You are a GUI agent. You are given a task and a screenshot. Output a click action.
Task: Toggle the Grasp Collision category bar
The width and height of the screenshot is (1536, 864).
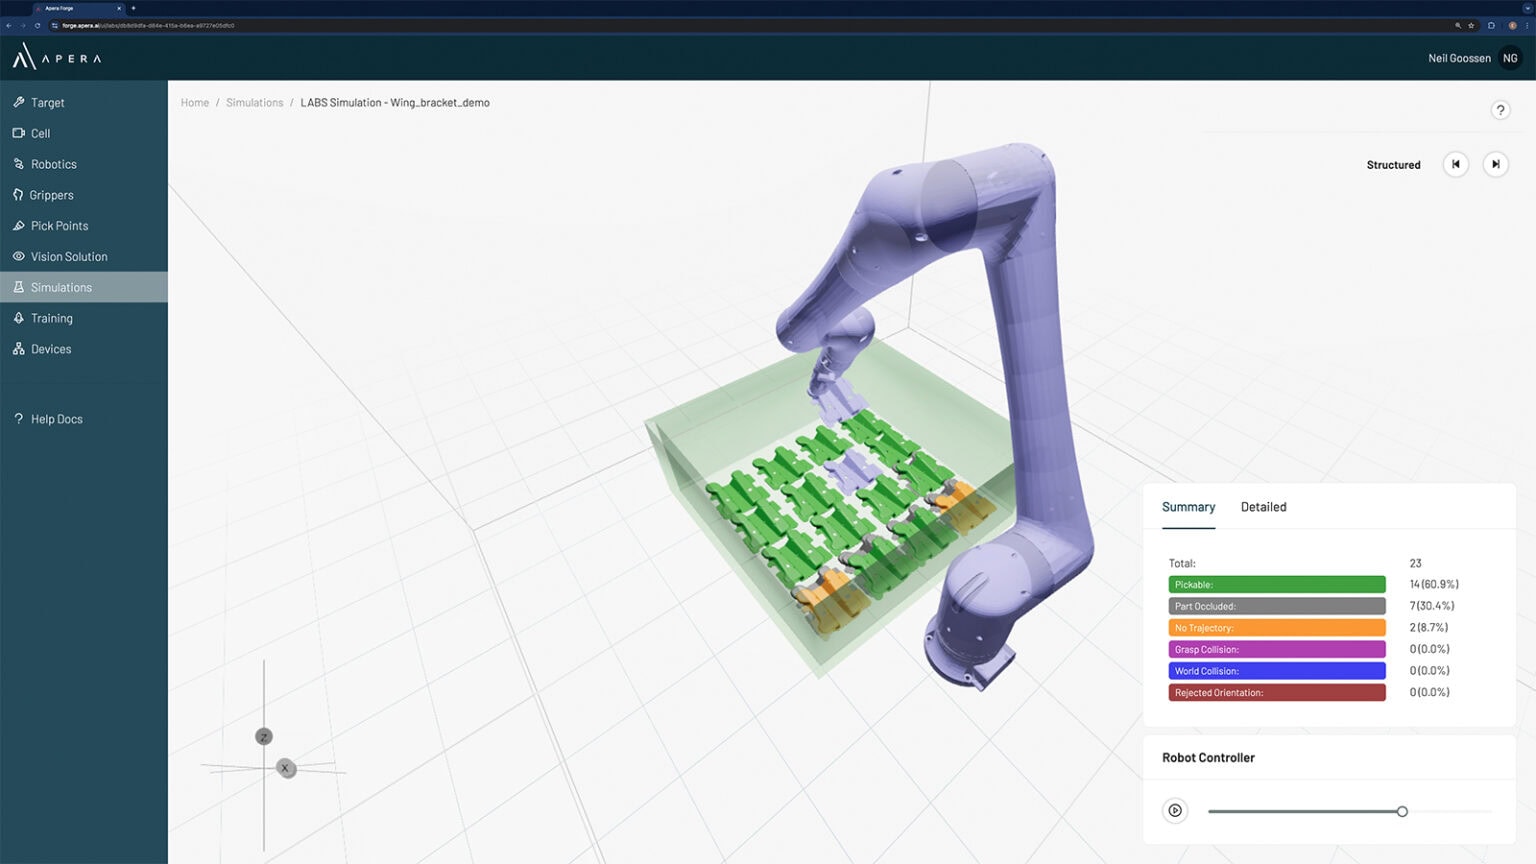point(1276,649)
